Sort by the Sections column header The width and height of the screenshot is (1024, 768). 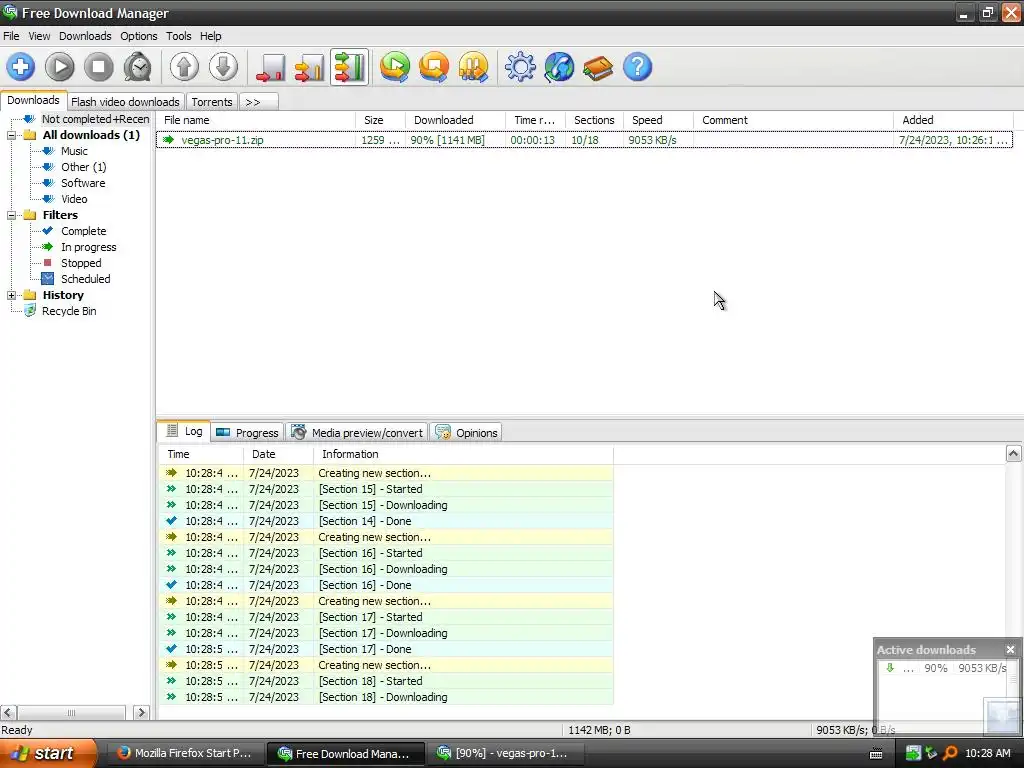[594, 120]
